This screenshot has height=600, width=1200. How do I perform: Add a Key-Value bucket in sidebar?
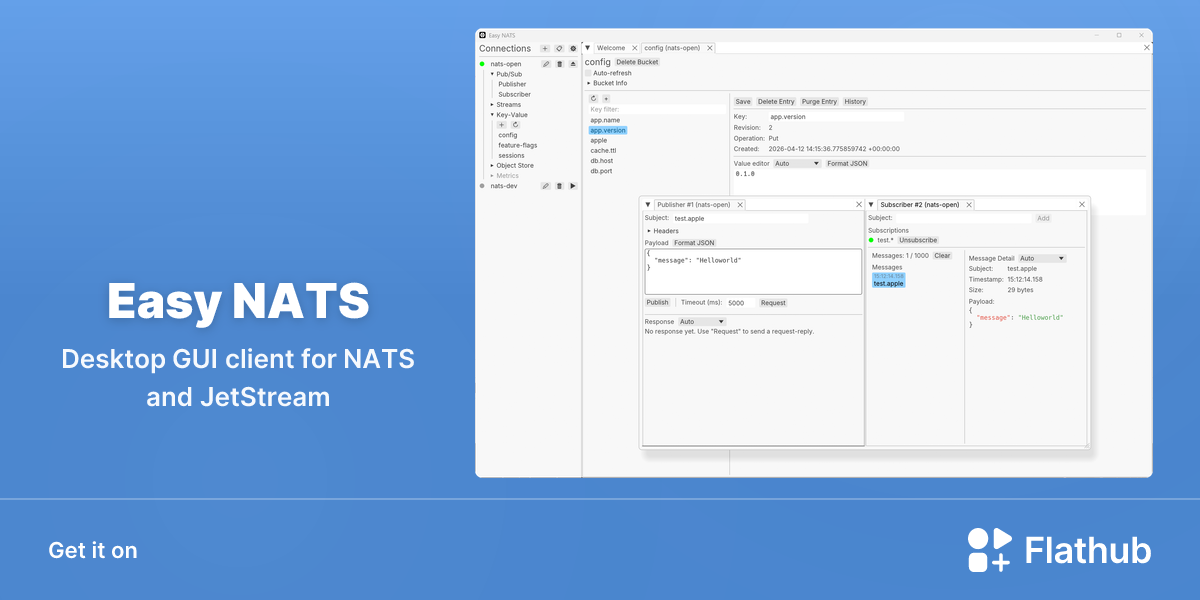(502, 125)
